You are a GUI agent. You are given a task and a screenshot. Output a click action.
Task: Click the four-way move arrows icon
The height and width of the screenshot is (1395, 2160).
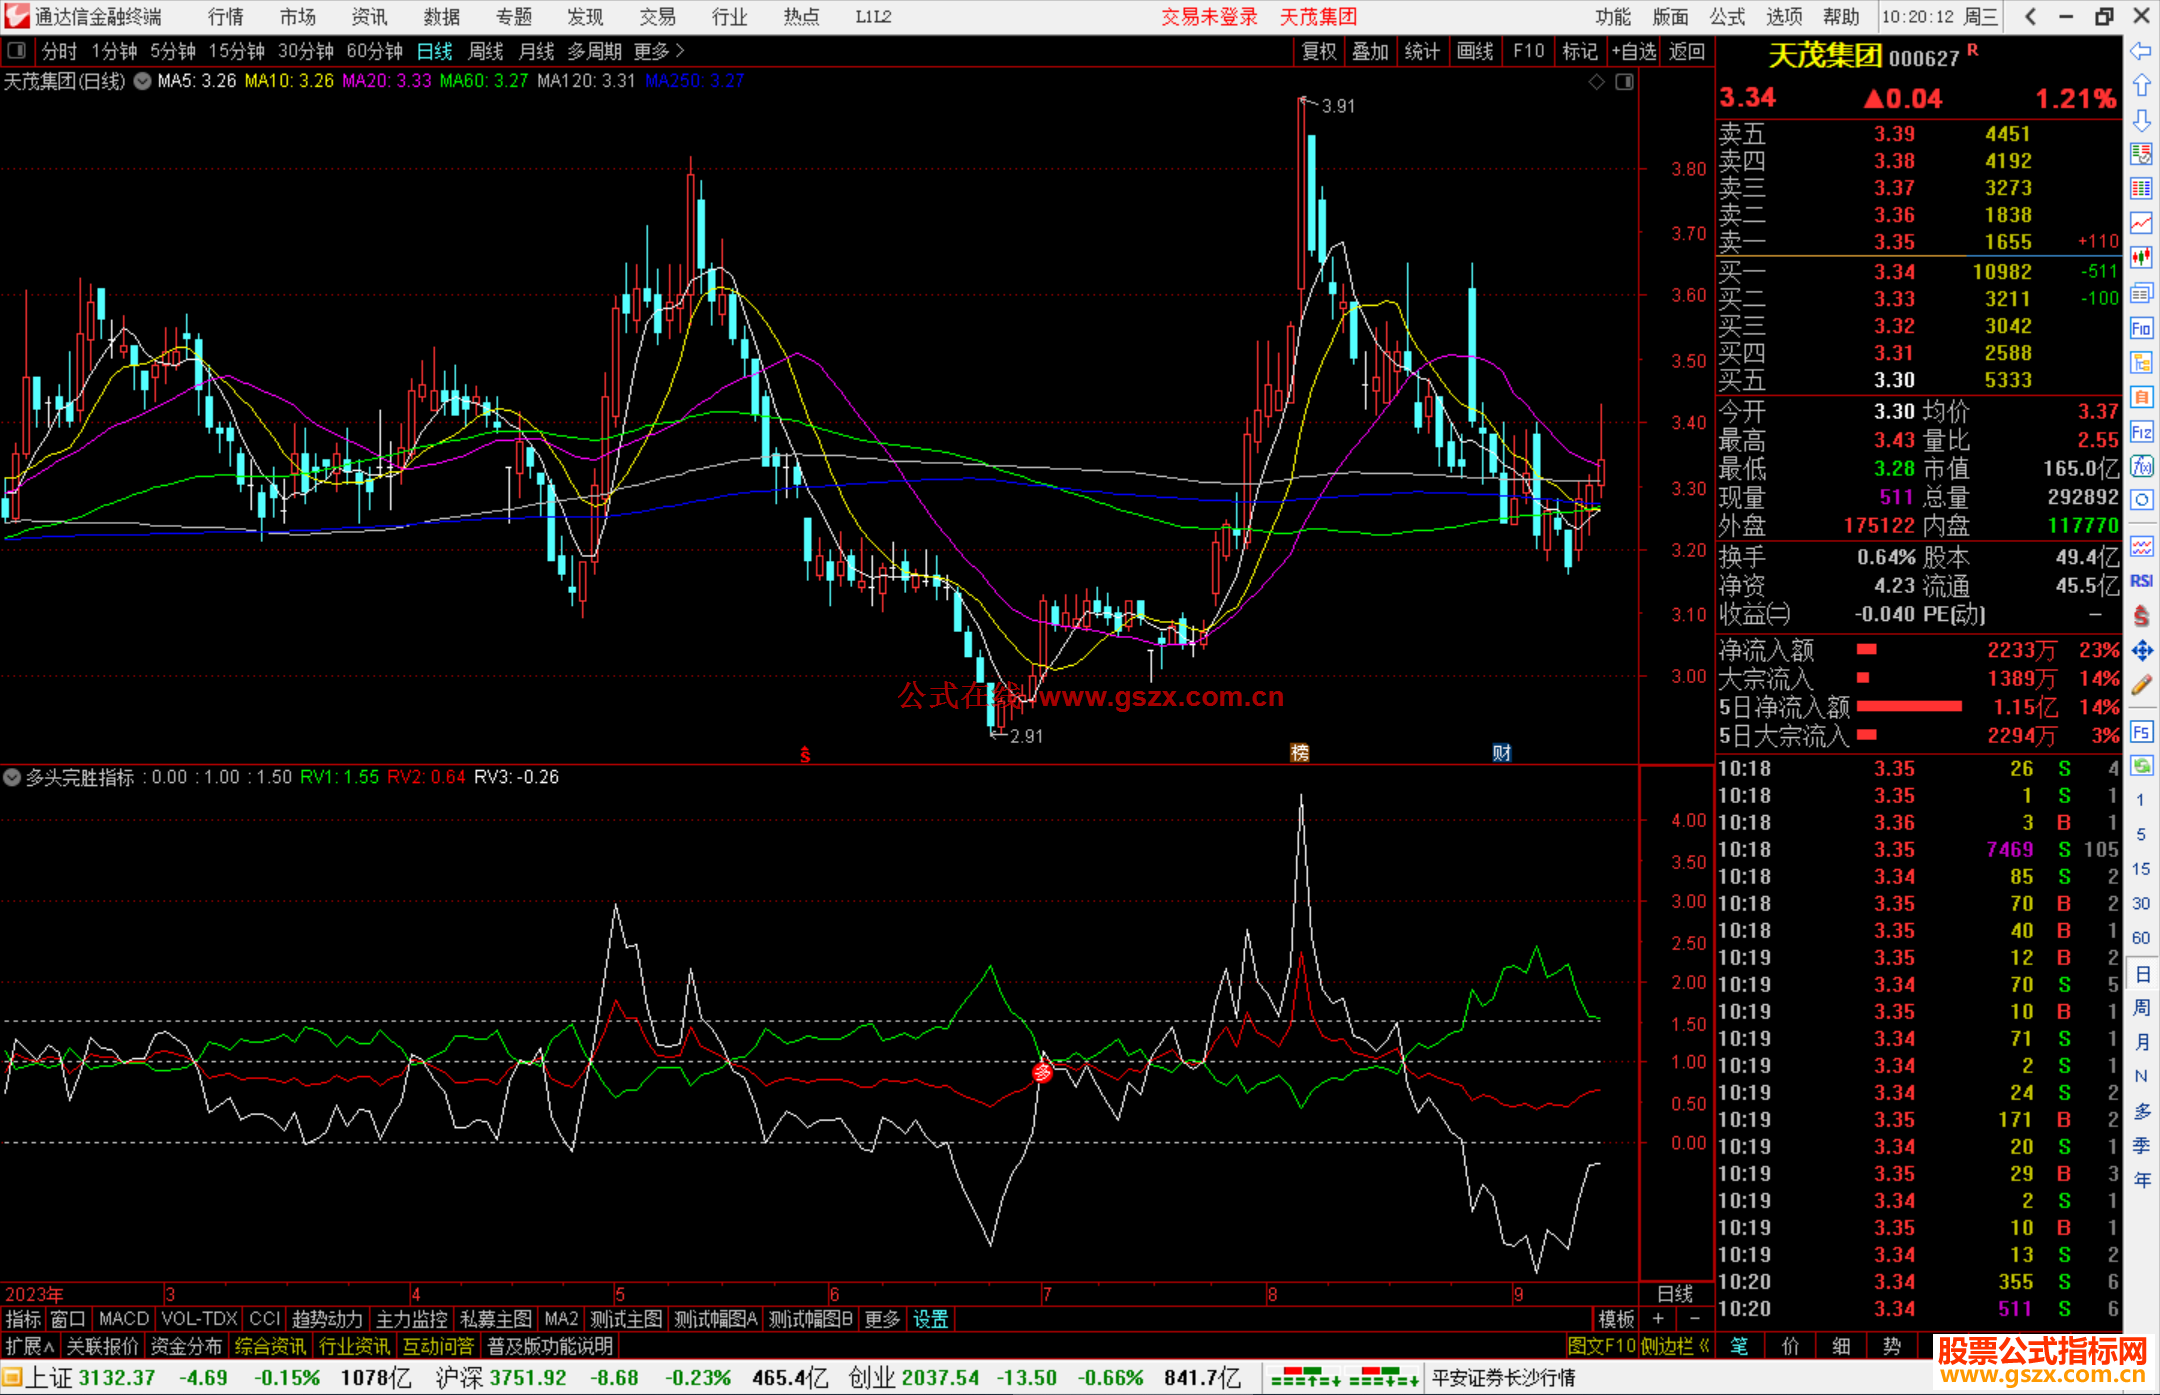[x=2141, y=651]
